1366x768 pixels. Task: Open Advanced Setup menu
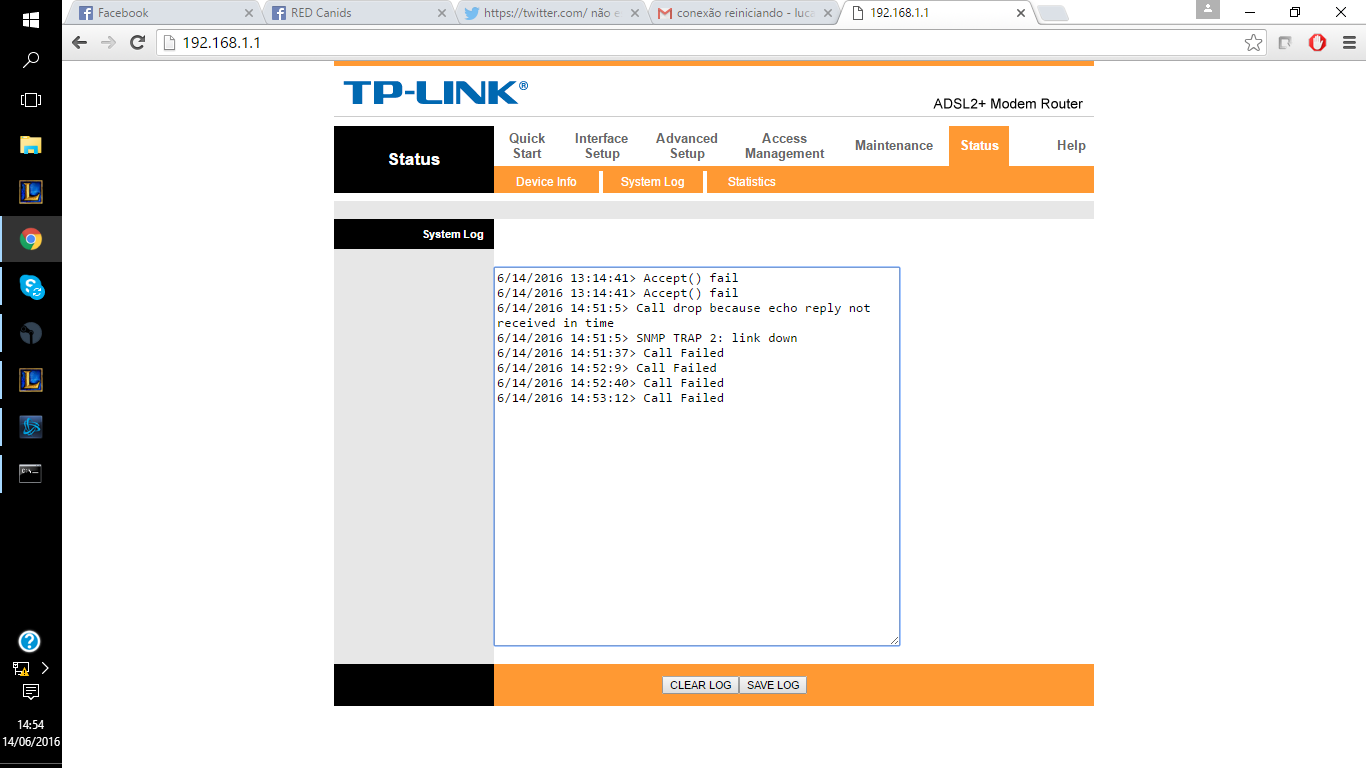(x=687, y=146)
